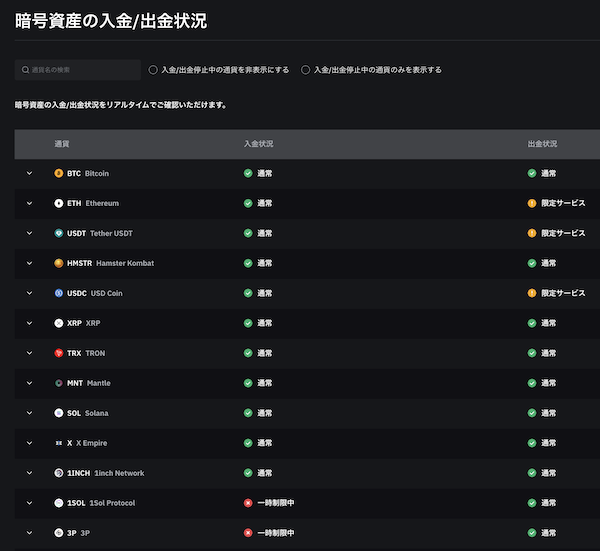Click 3P 一時制限中 deposit status text
This screenshot has width=600, height=551.
pyautogui.click(x=276, y=533)
